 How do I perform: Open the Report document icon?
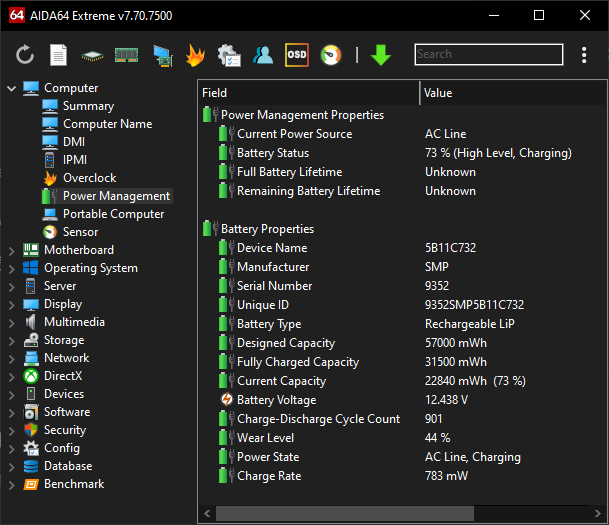pos(58,55)
